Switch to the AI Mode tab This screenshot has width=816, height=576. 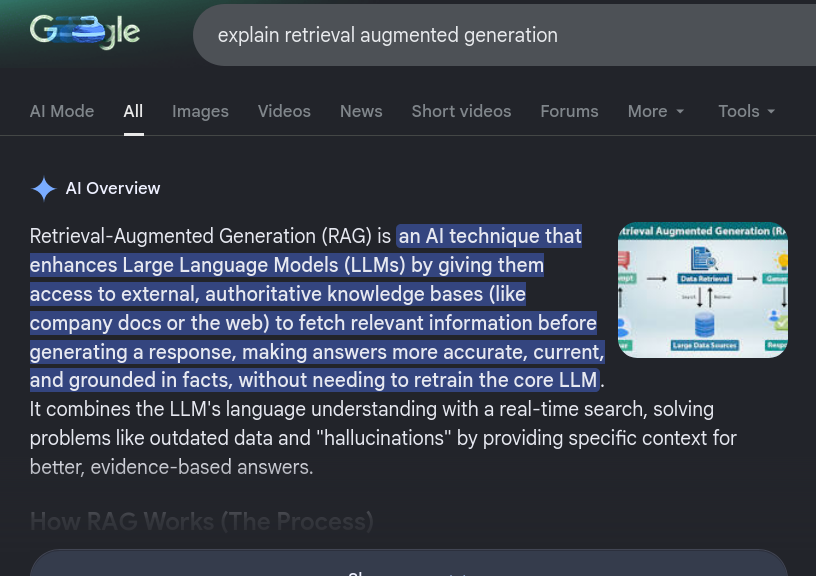point(62,111)
